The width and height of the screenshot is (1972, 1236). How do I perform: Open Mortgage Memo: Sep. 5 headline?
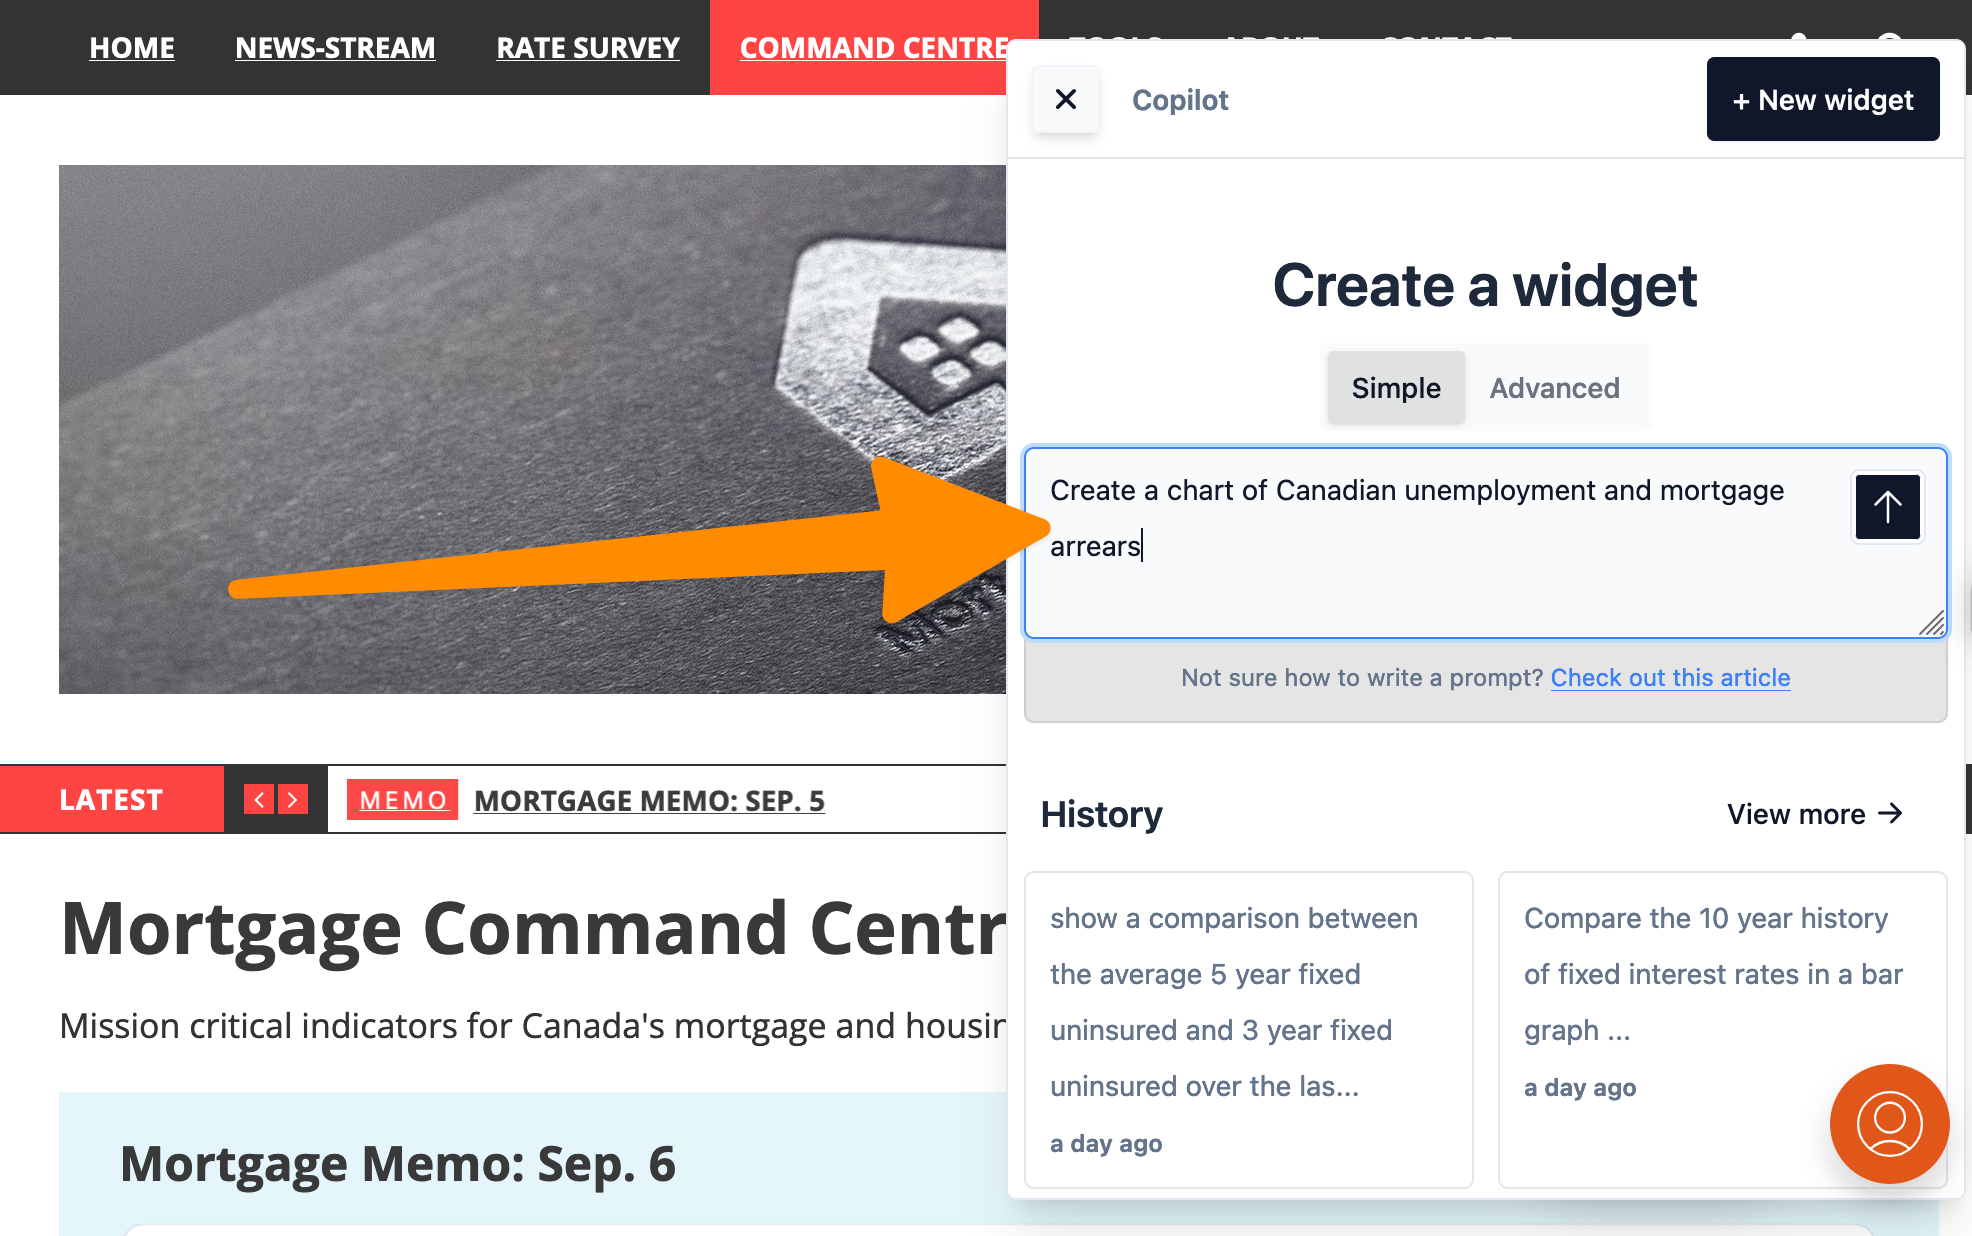pos(649,801)
